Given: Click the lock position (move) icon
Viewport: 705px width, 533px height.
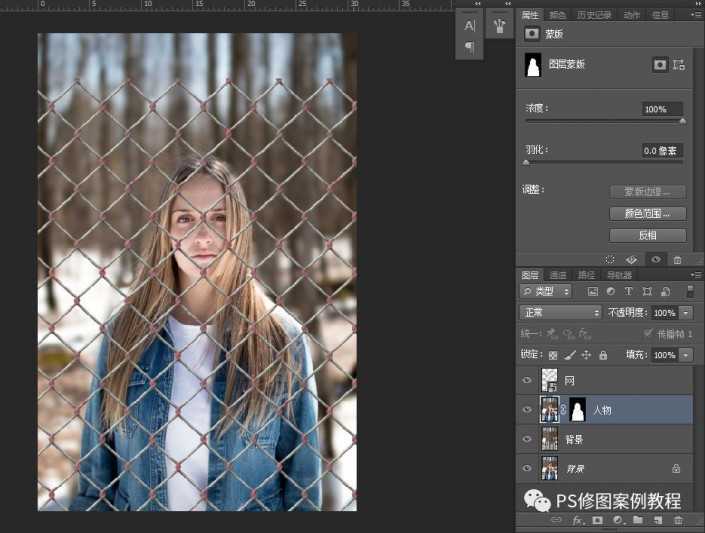Looking at the screenshot, I should tap(586, 355).
